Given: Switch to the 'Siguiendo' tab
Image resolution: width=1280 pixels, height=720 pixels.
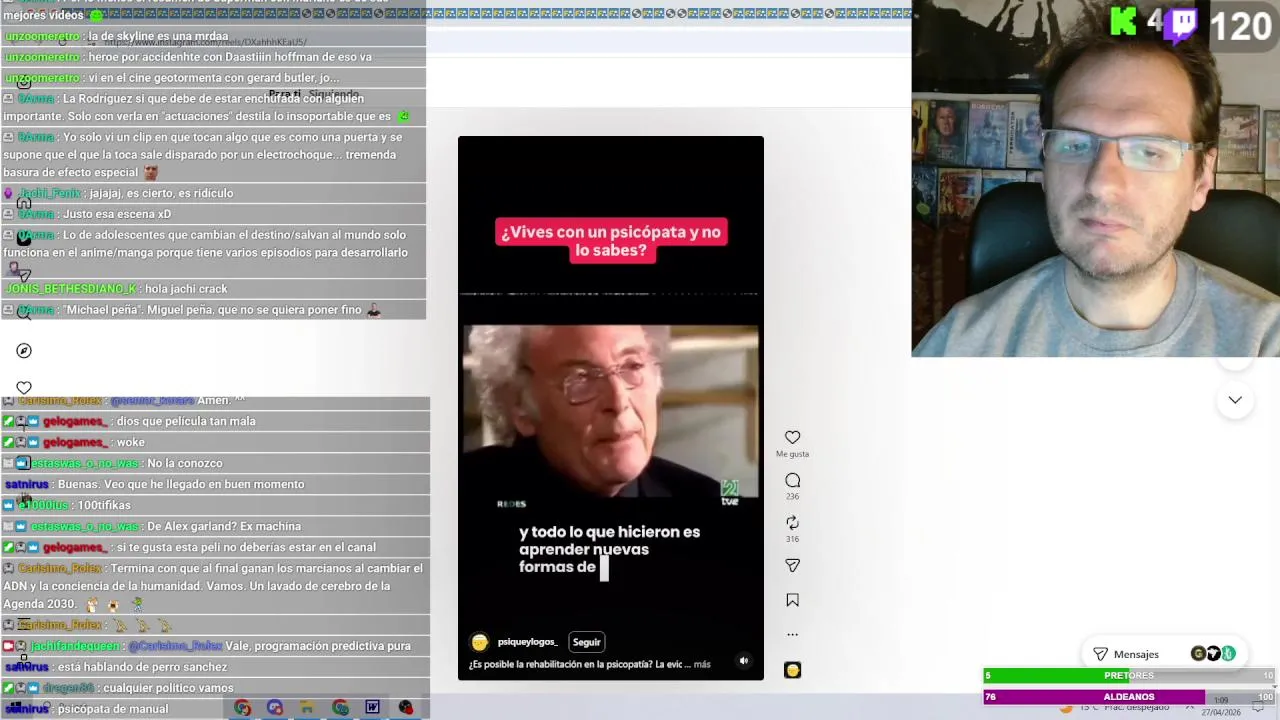Looking at the screenshot, I should 333,94.
